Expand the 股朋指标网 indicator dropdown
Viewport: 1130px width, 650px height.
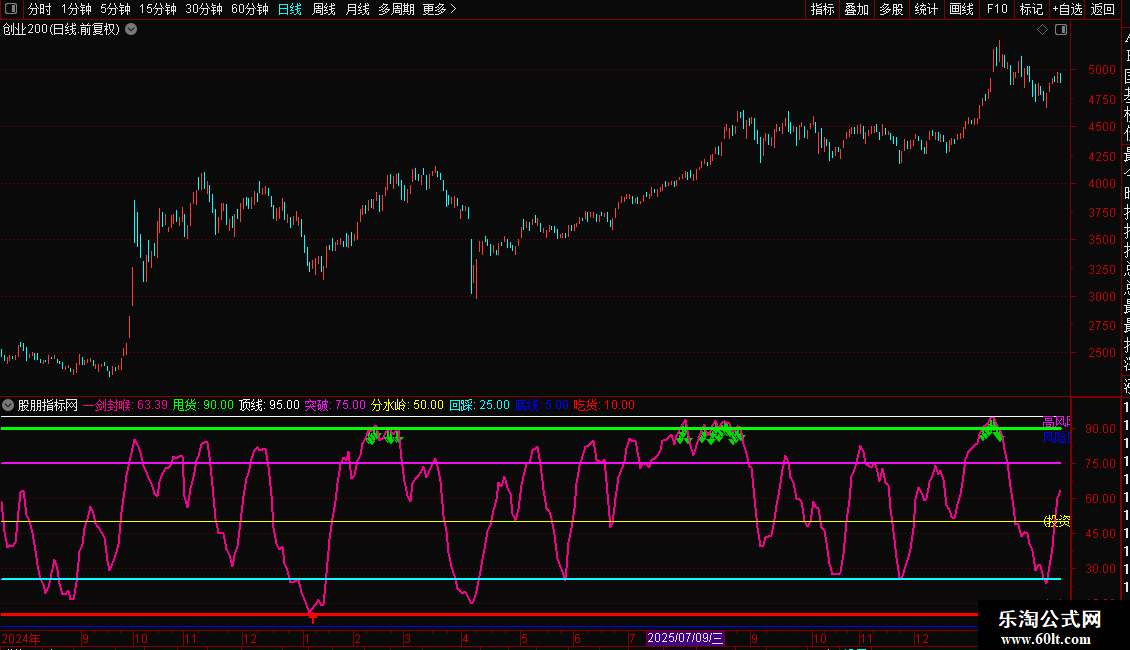[8, 405]
